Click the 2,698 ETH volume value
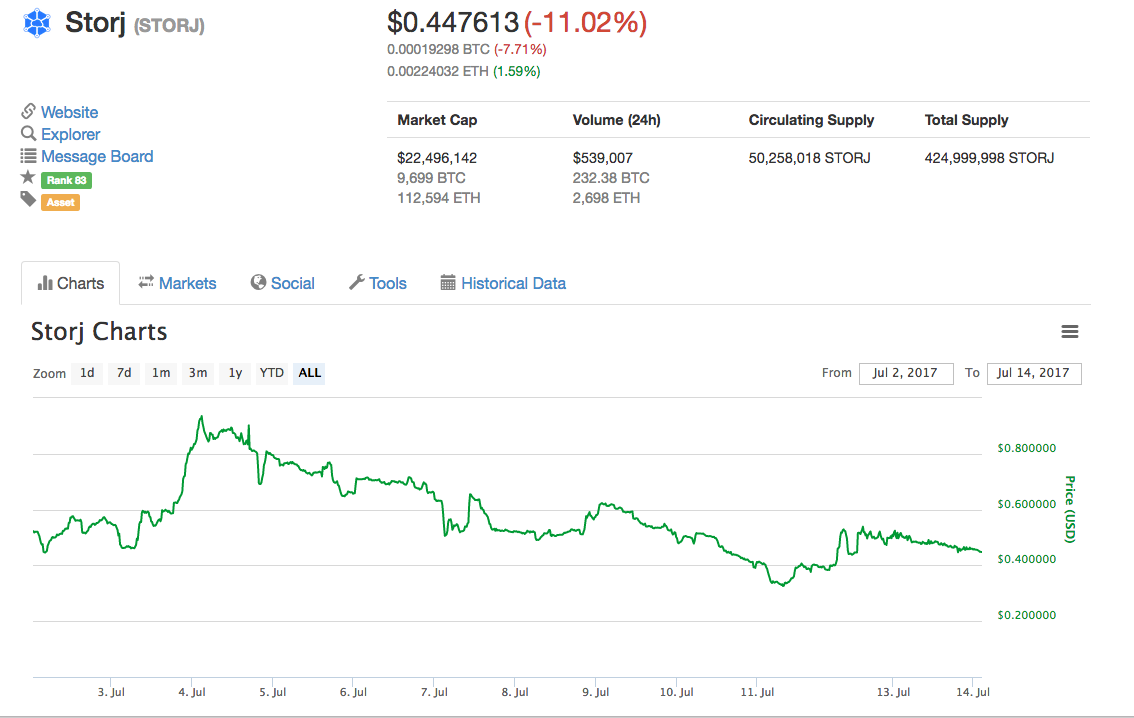Viewport: 1134px width, 718px height. tap(606, 198)
